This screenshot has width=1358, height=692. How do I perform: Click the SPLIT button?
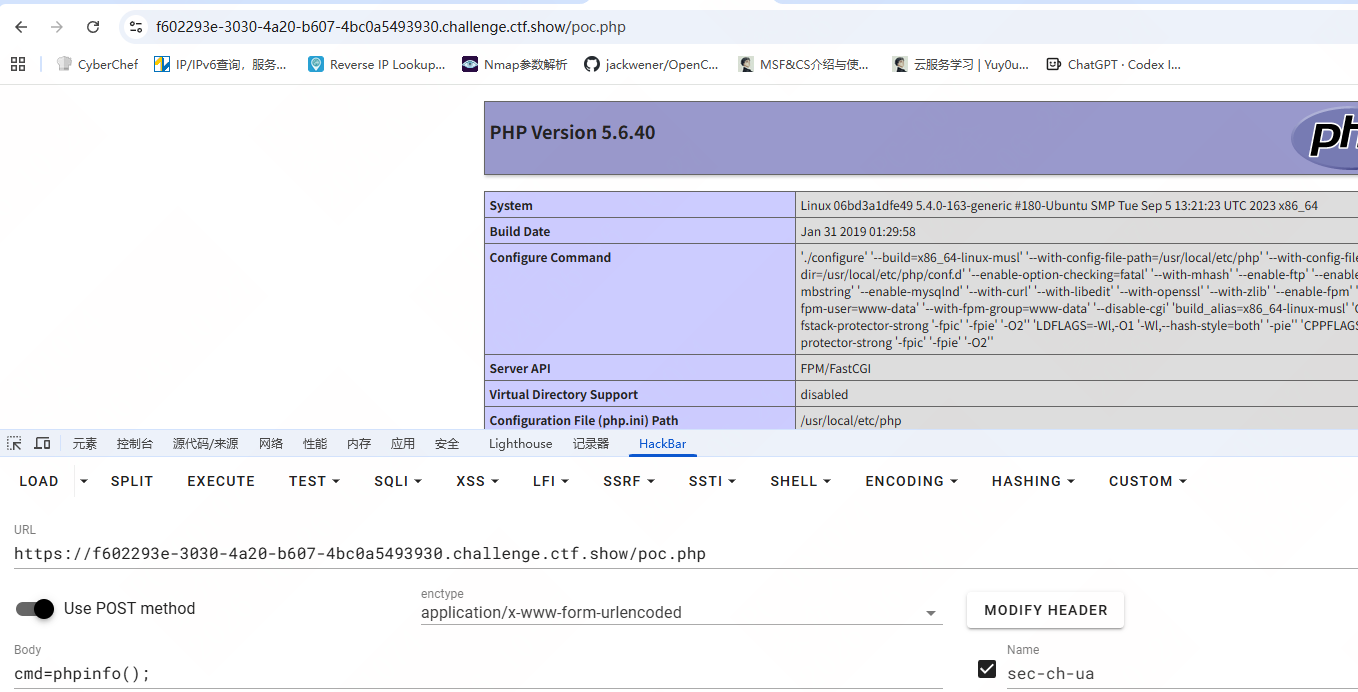pyautogui.click(x=132, y=481)
